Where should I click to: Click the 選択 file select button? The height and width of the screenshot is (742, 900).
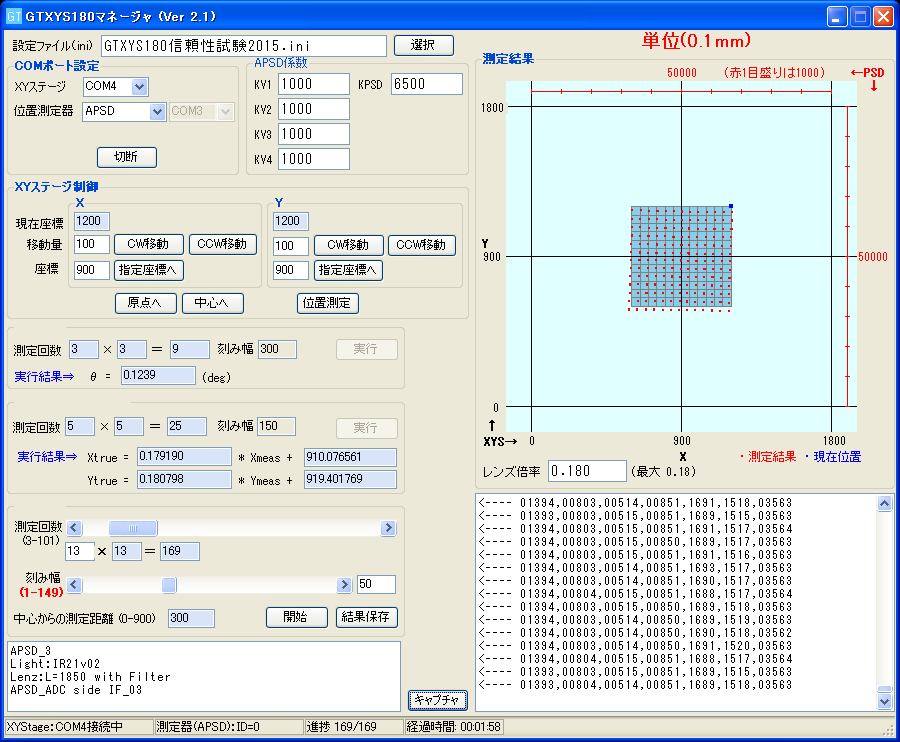click(x=423, y=45)
